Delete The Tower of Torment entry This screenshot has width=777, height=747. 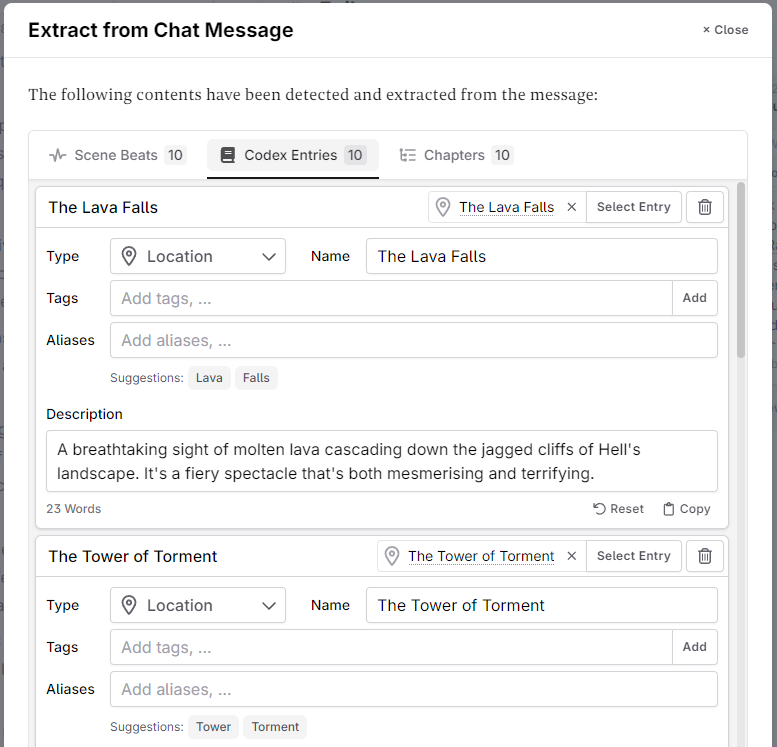(x=705, y=556)
